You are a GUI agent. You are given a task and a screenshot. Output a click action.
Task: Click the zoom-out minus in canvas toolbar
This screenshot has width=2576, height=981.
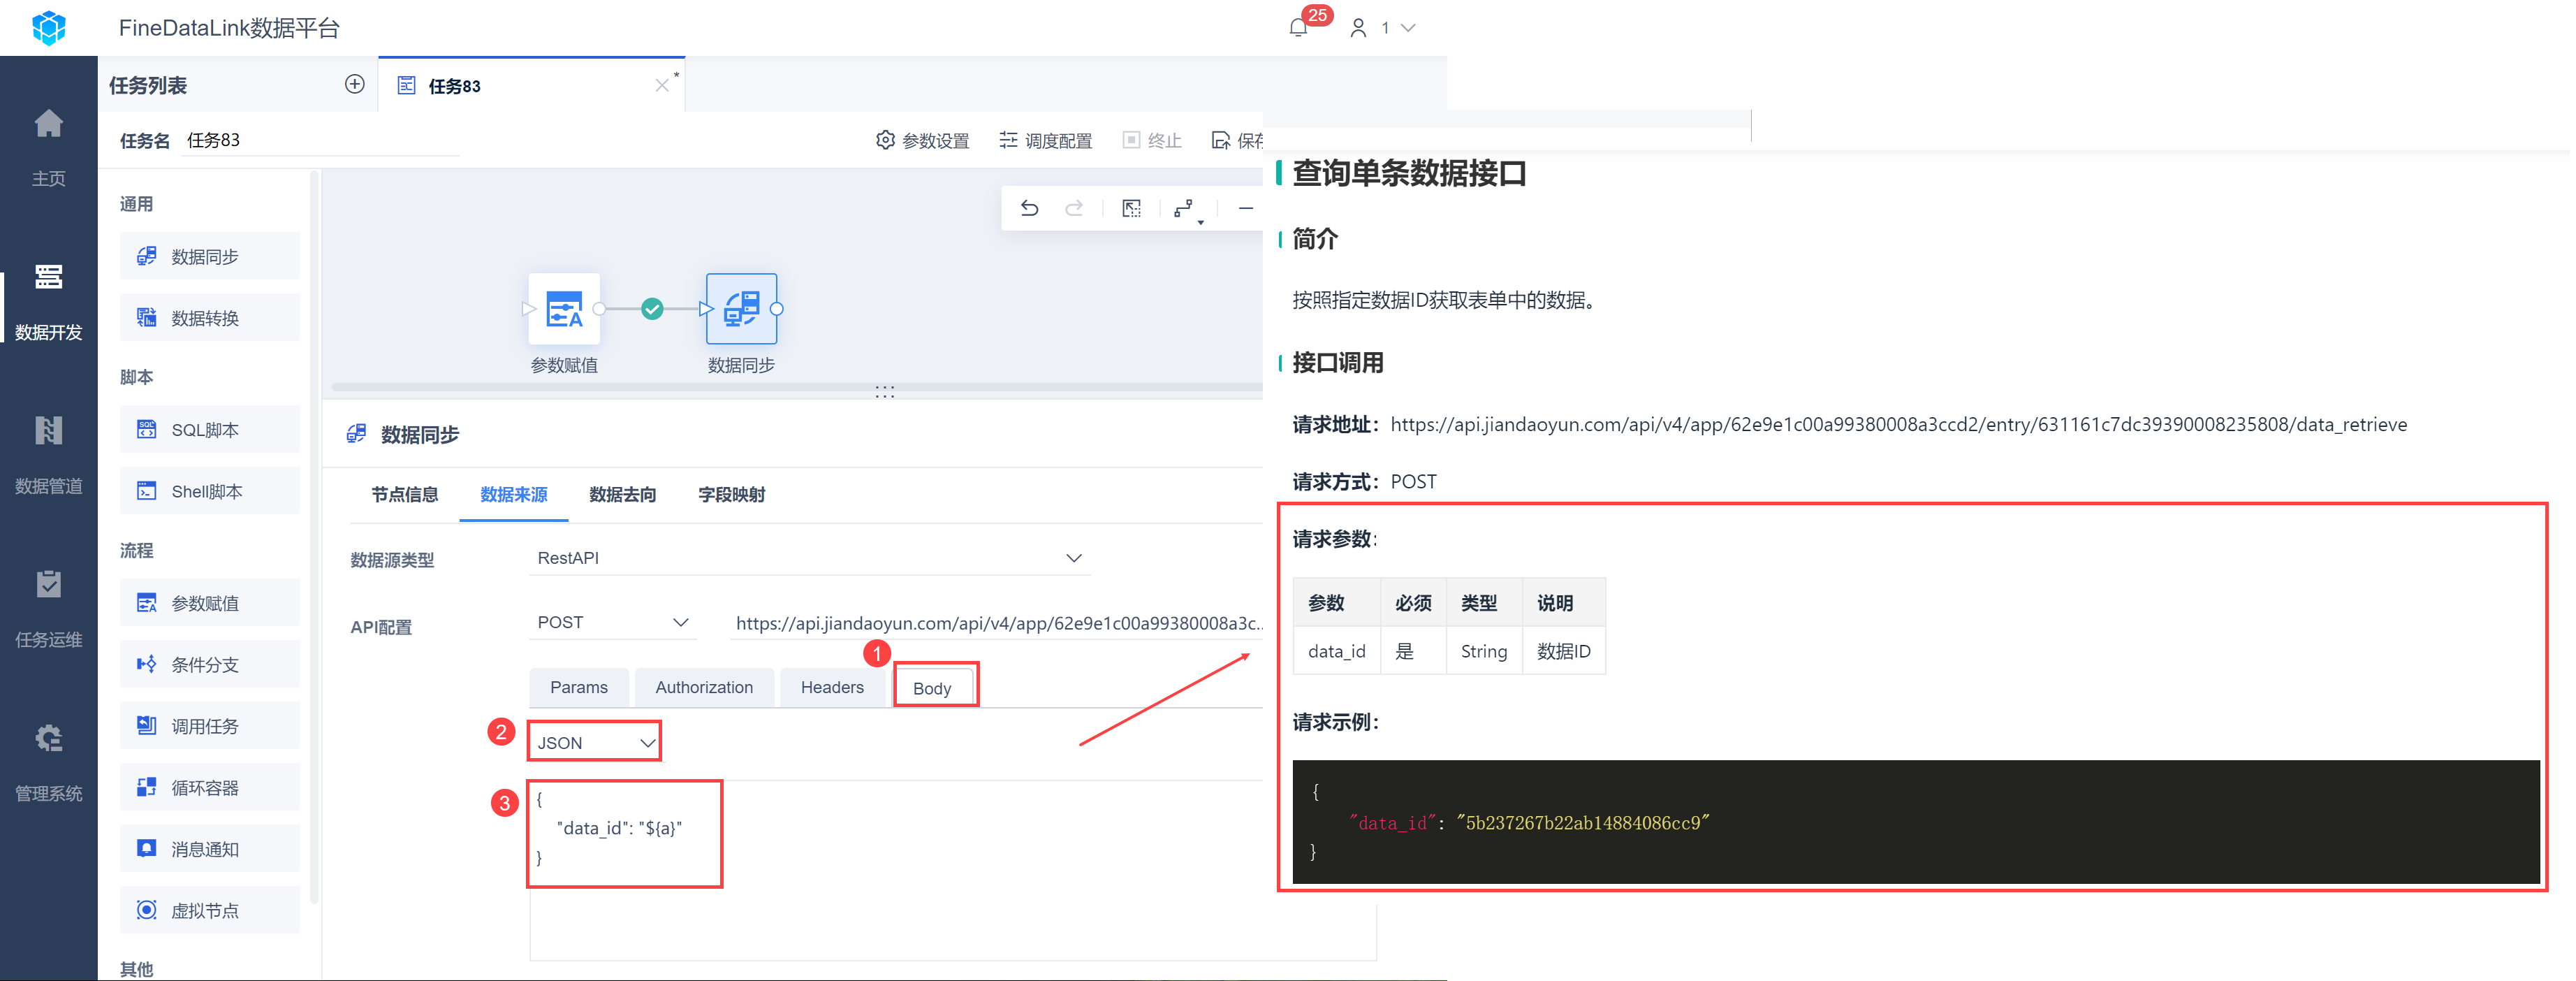point(1245,208)
